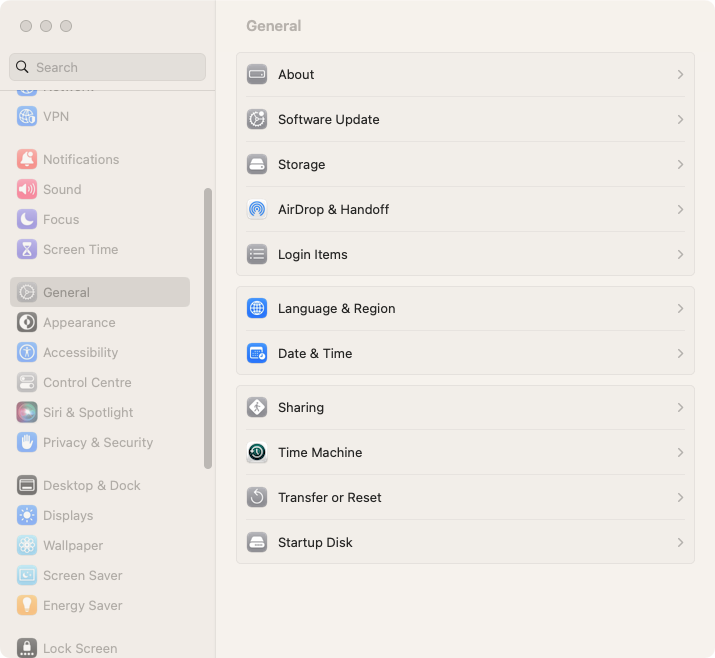Select the Privacy & Security hand icon
The width and height of the screenshot is (715, 658).
[x=27, y=442]
